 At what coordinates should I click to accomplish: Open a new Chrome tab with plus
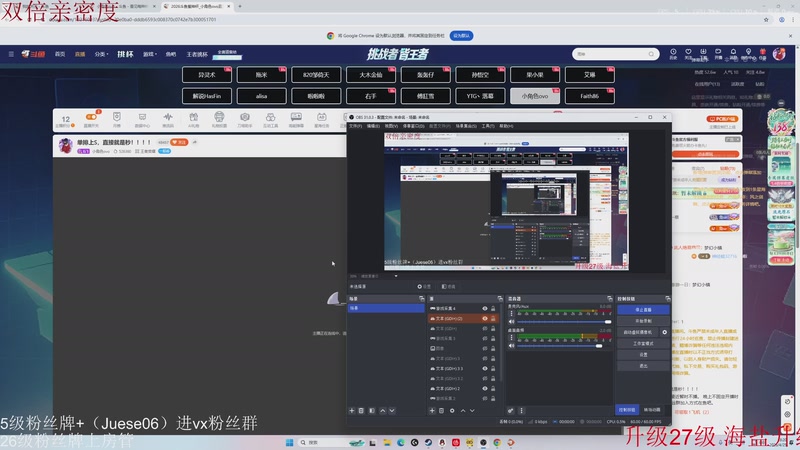pyautogui.click(x=240, y=7)
